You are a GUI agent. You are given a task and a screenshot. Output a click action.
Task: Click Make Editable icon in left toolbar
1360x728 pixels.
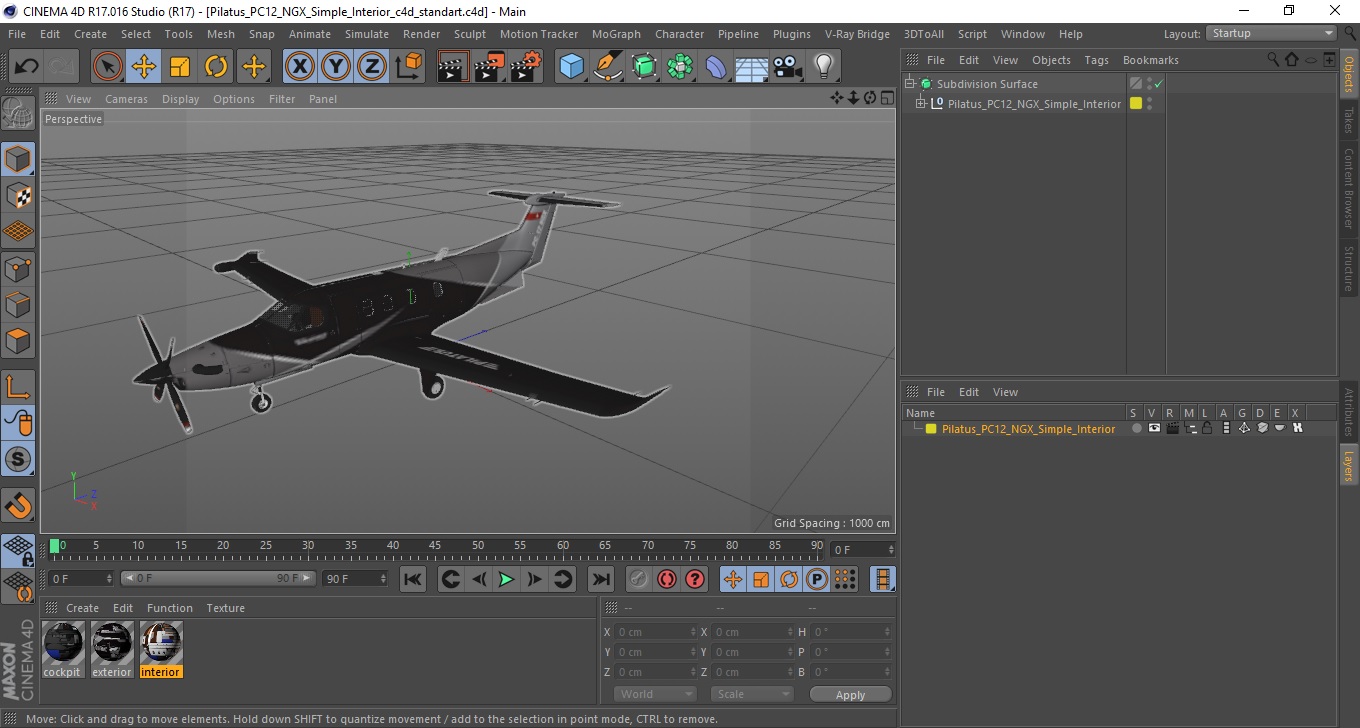[x=18, y=113]
